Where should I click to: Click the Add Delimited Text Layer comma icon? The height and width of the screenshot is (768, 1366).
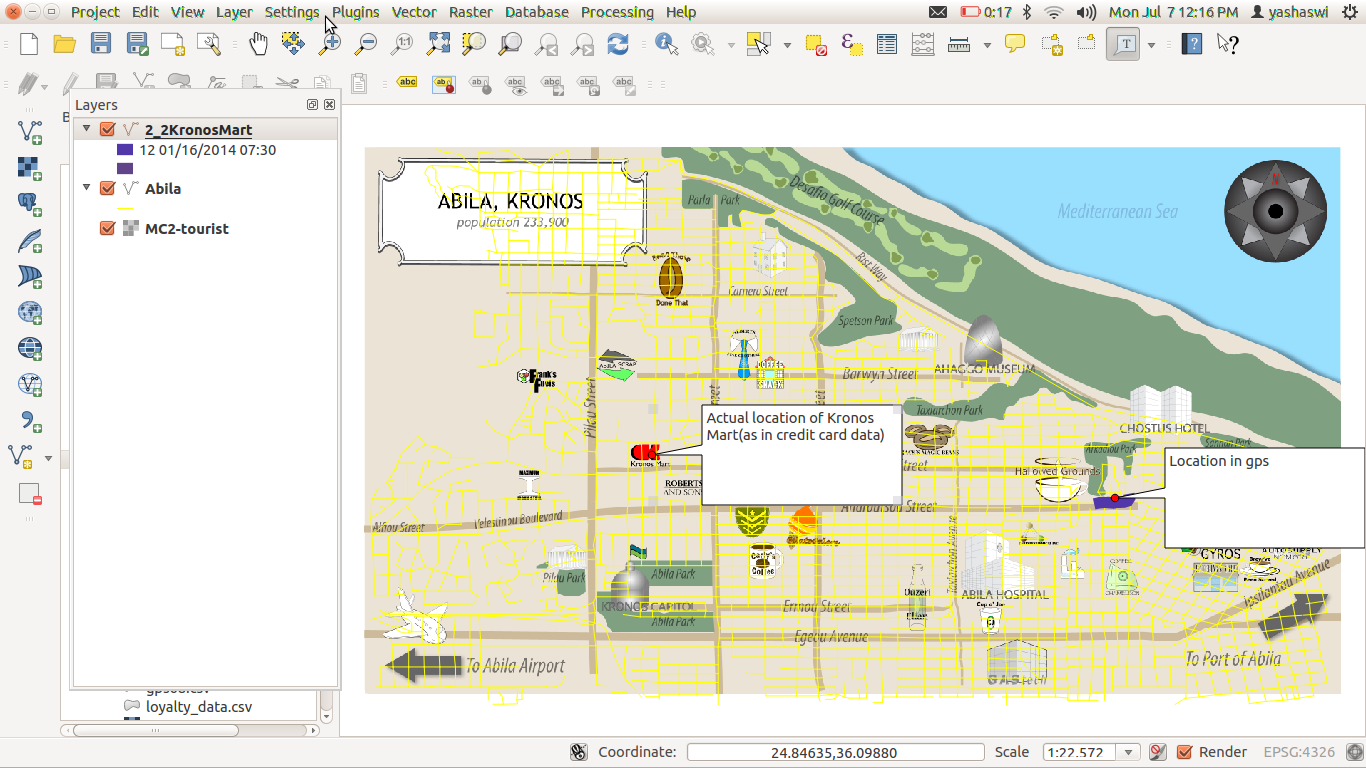point(30,420)
